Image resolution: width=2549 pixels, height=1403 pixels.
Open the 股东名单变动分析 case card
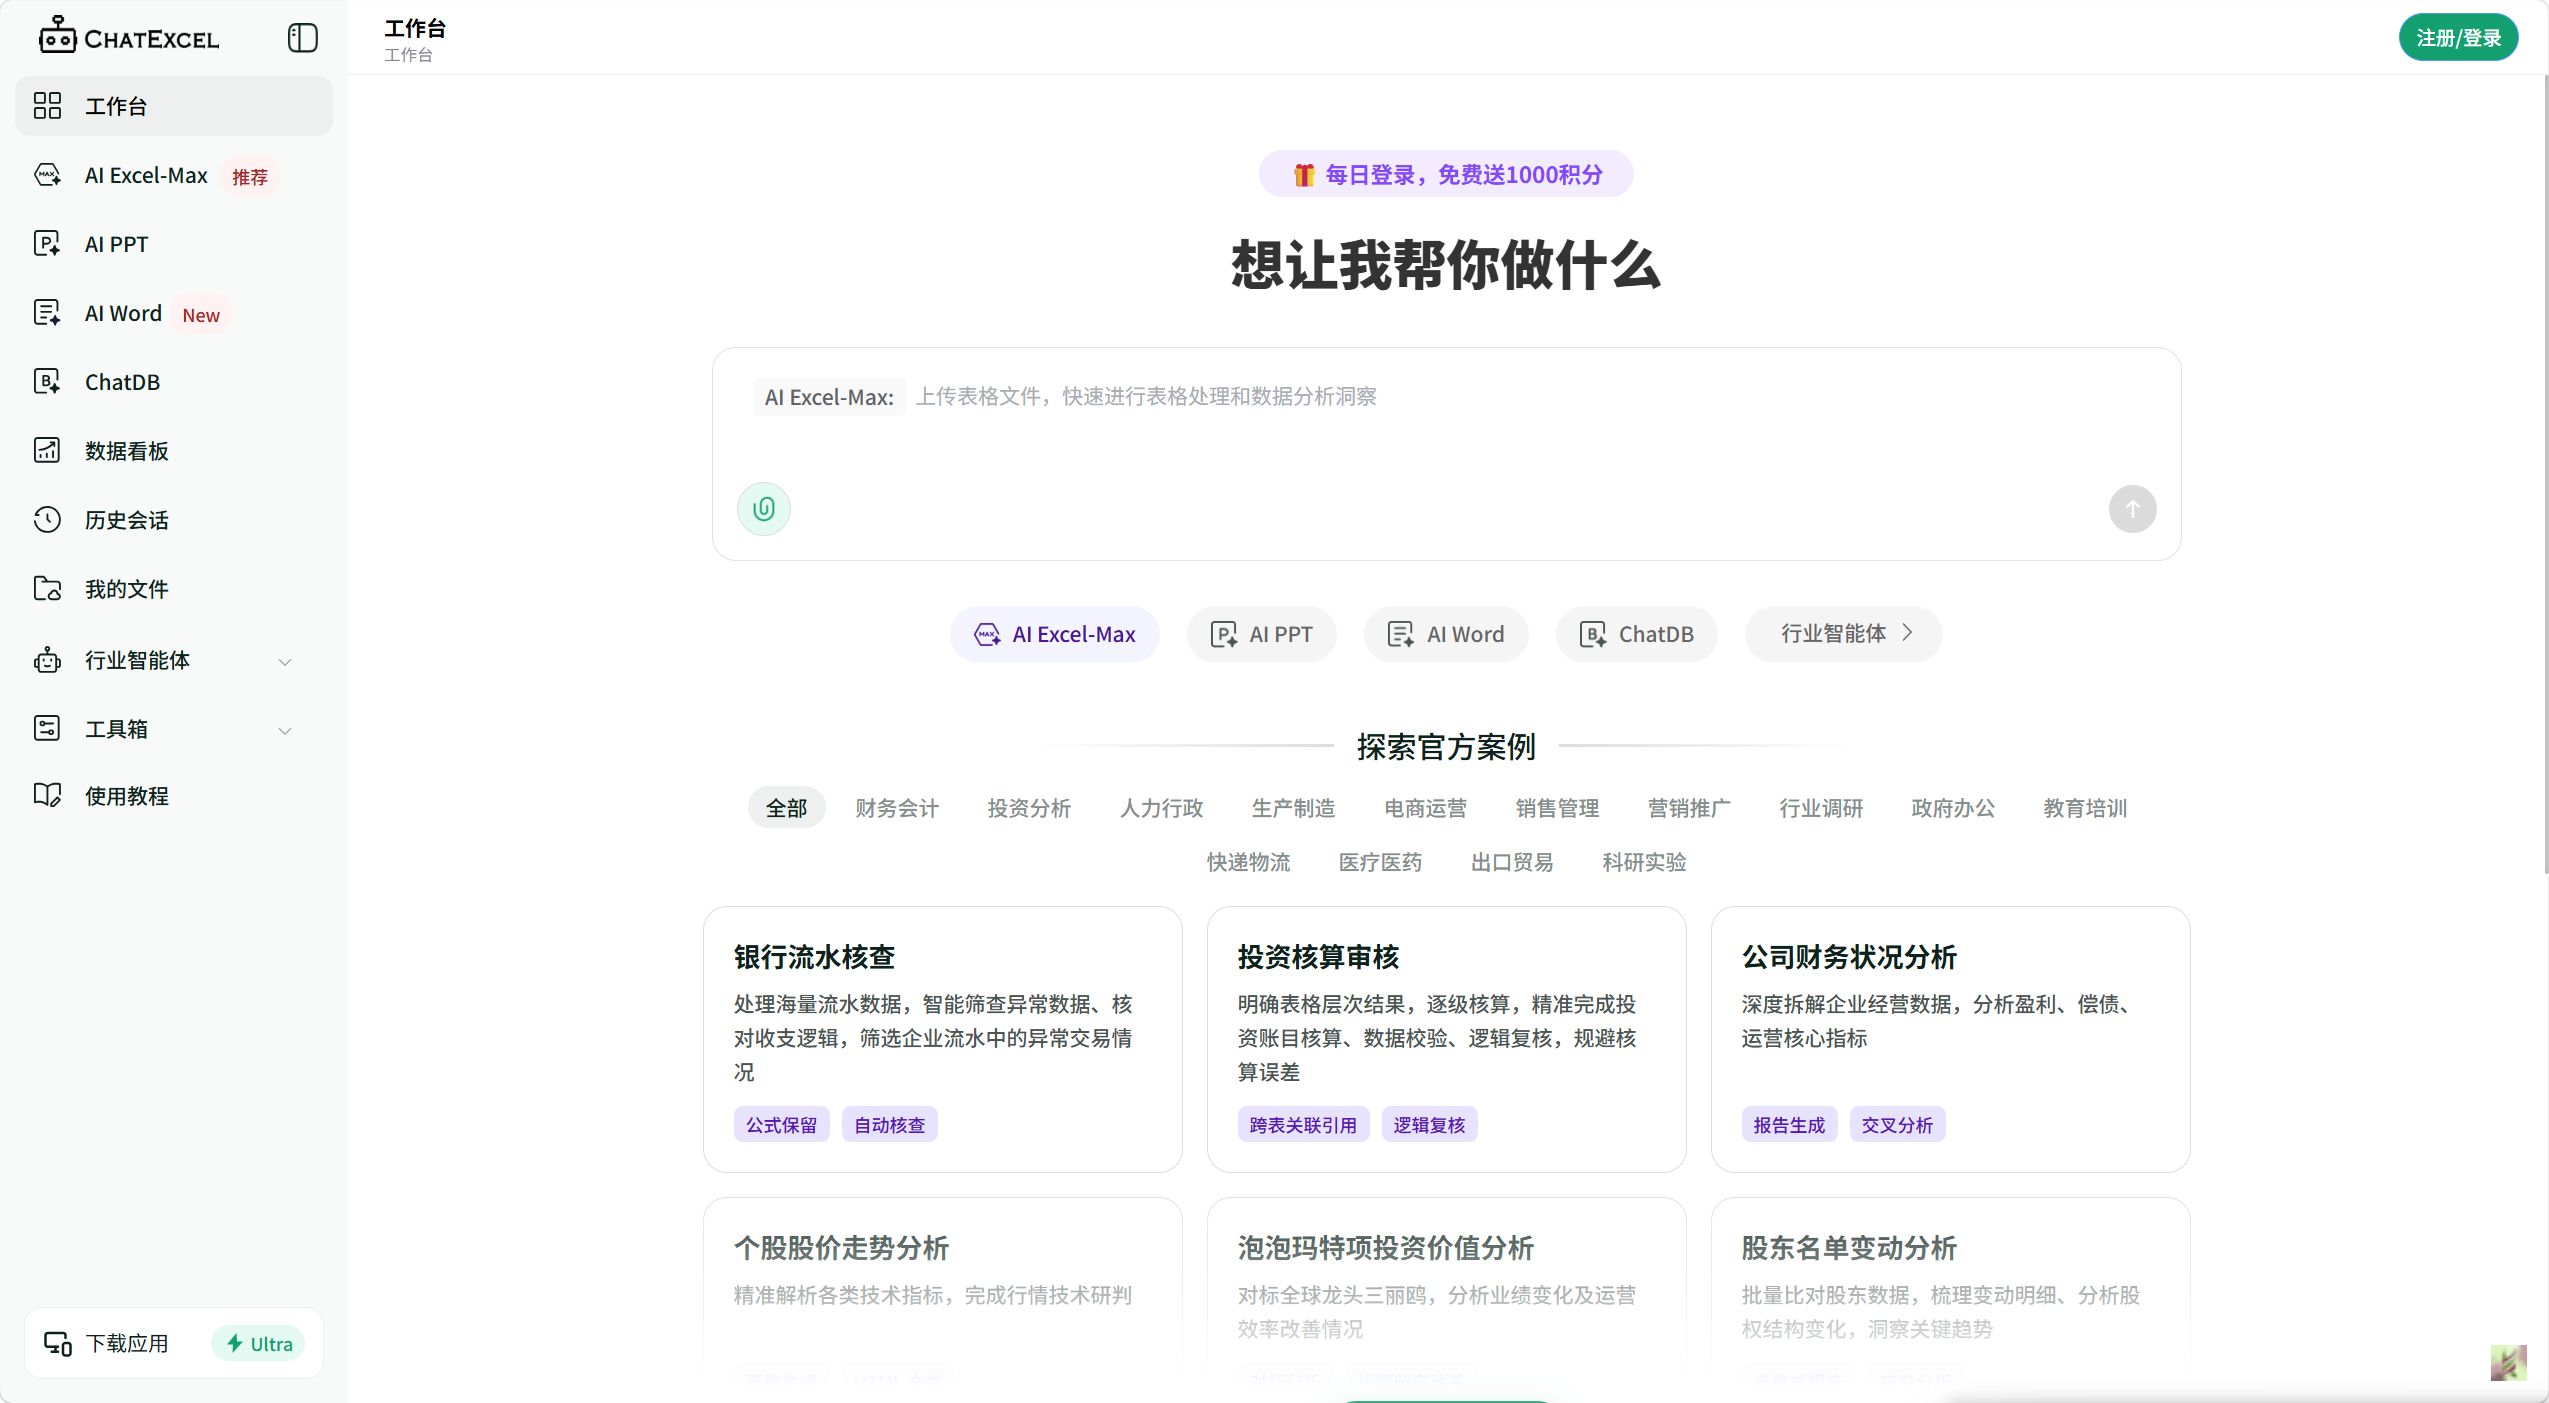(x=1950, y=1298)
